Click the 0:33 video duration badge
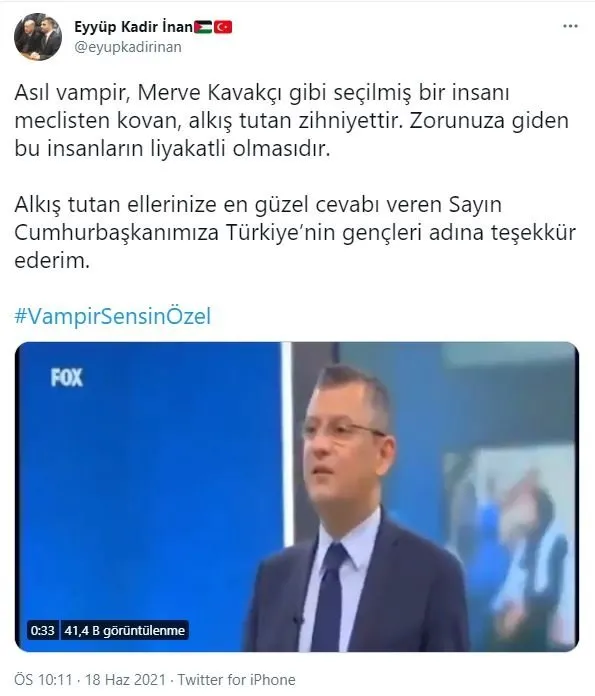The height and width of the screenshot is (696, 595). [x=43, y=630]
